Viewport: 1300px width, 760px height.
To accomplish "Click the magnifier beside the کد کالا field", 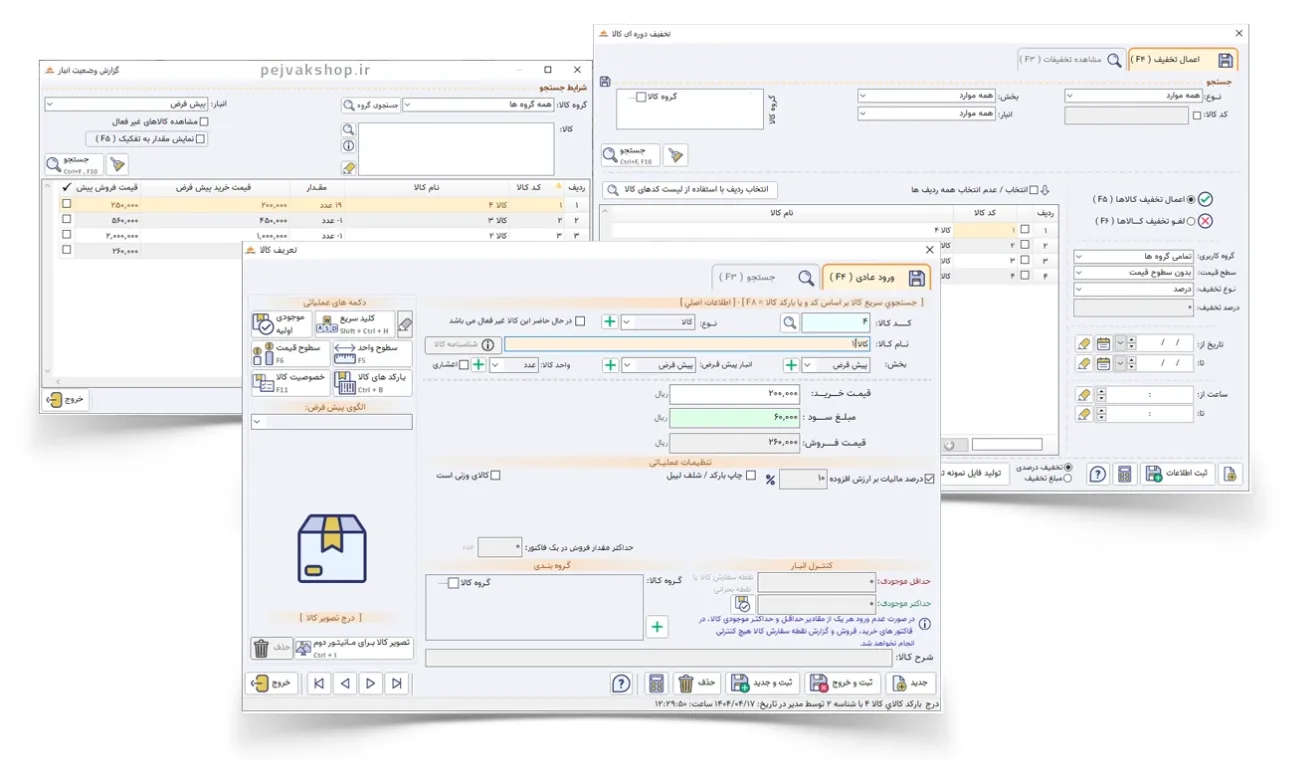I will tap(789, 322).
